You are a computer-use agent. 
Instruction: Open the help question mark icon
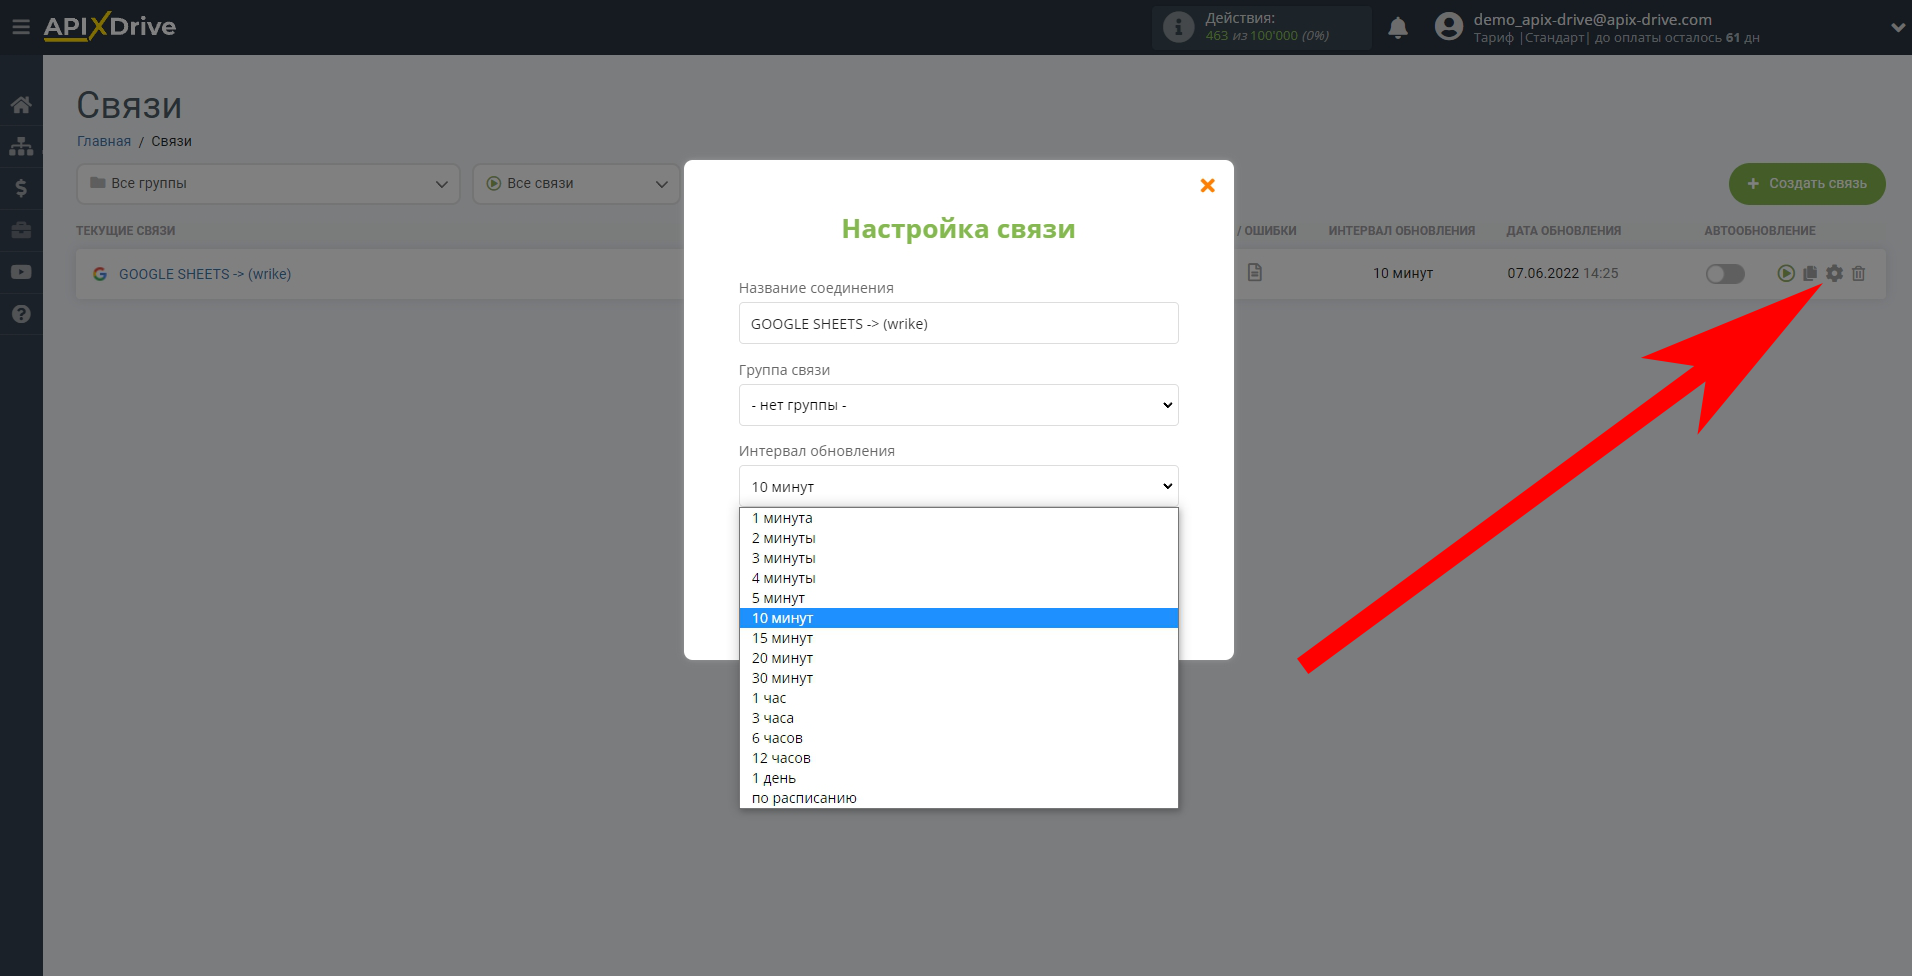click(x=21, y=314)
